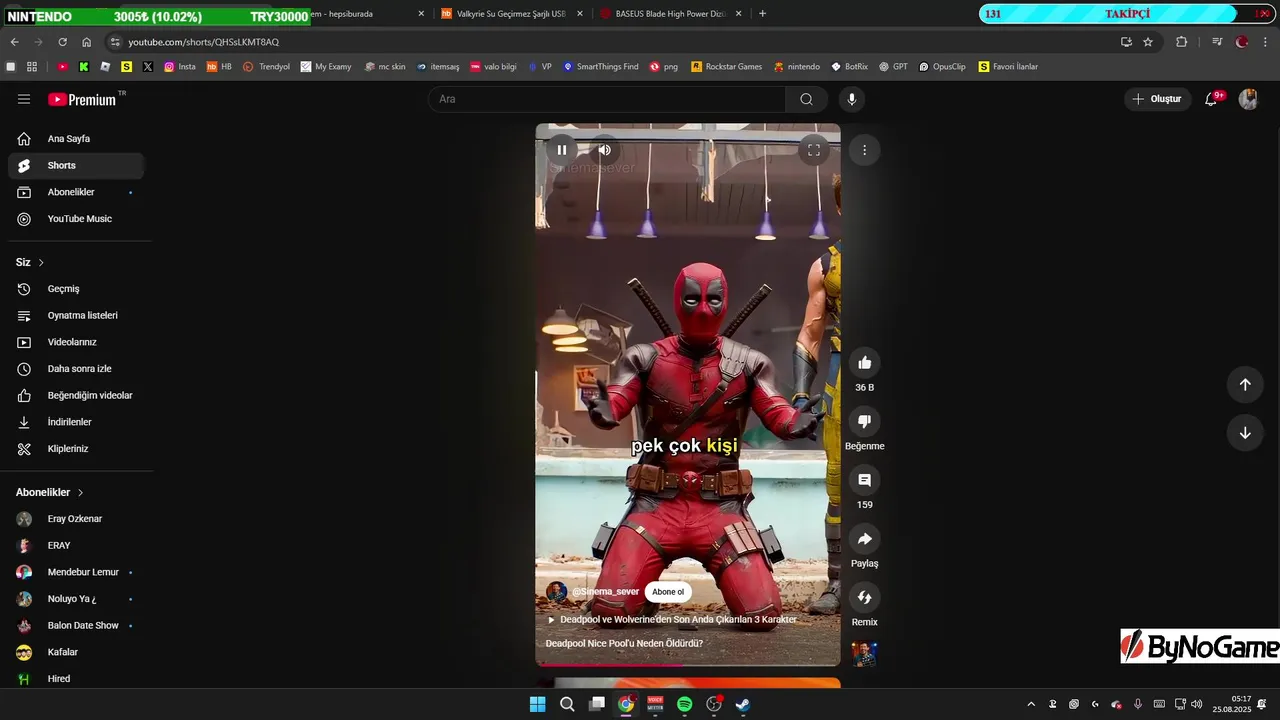Remix this Short
Image resolution: width=1280 pixels, height=720 pixels.
point(865,597)
